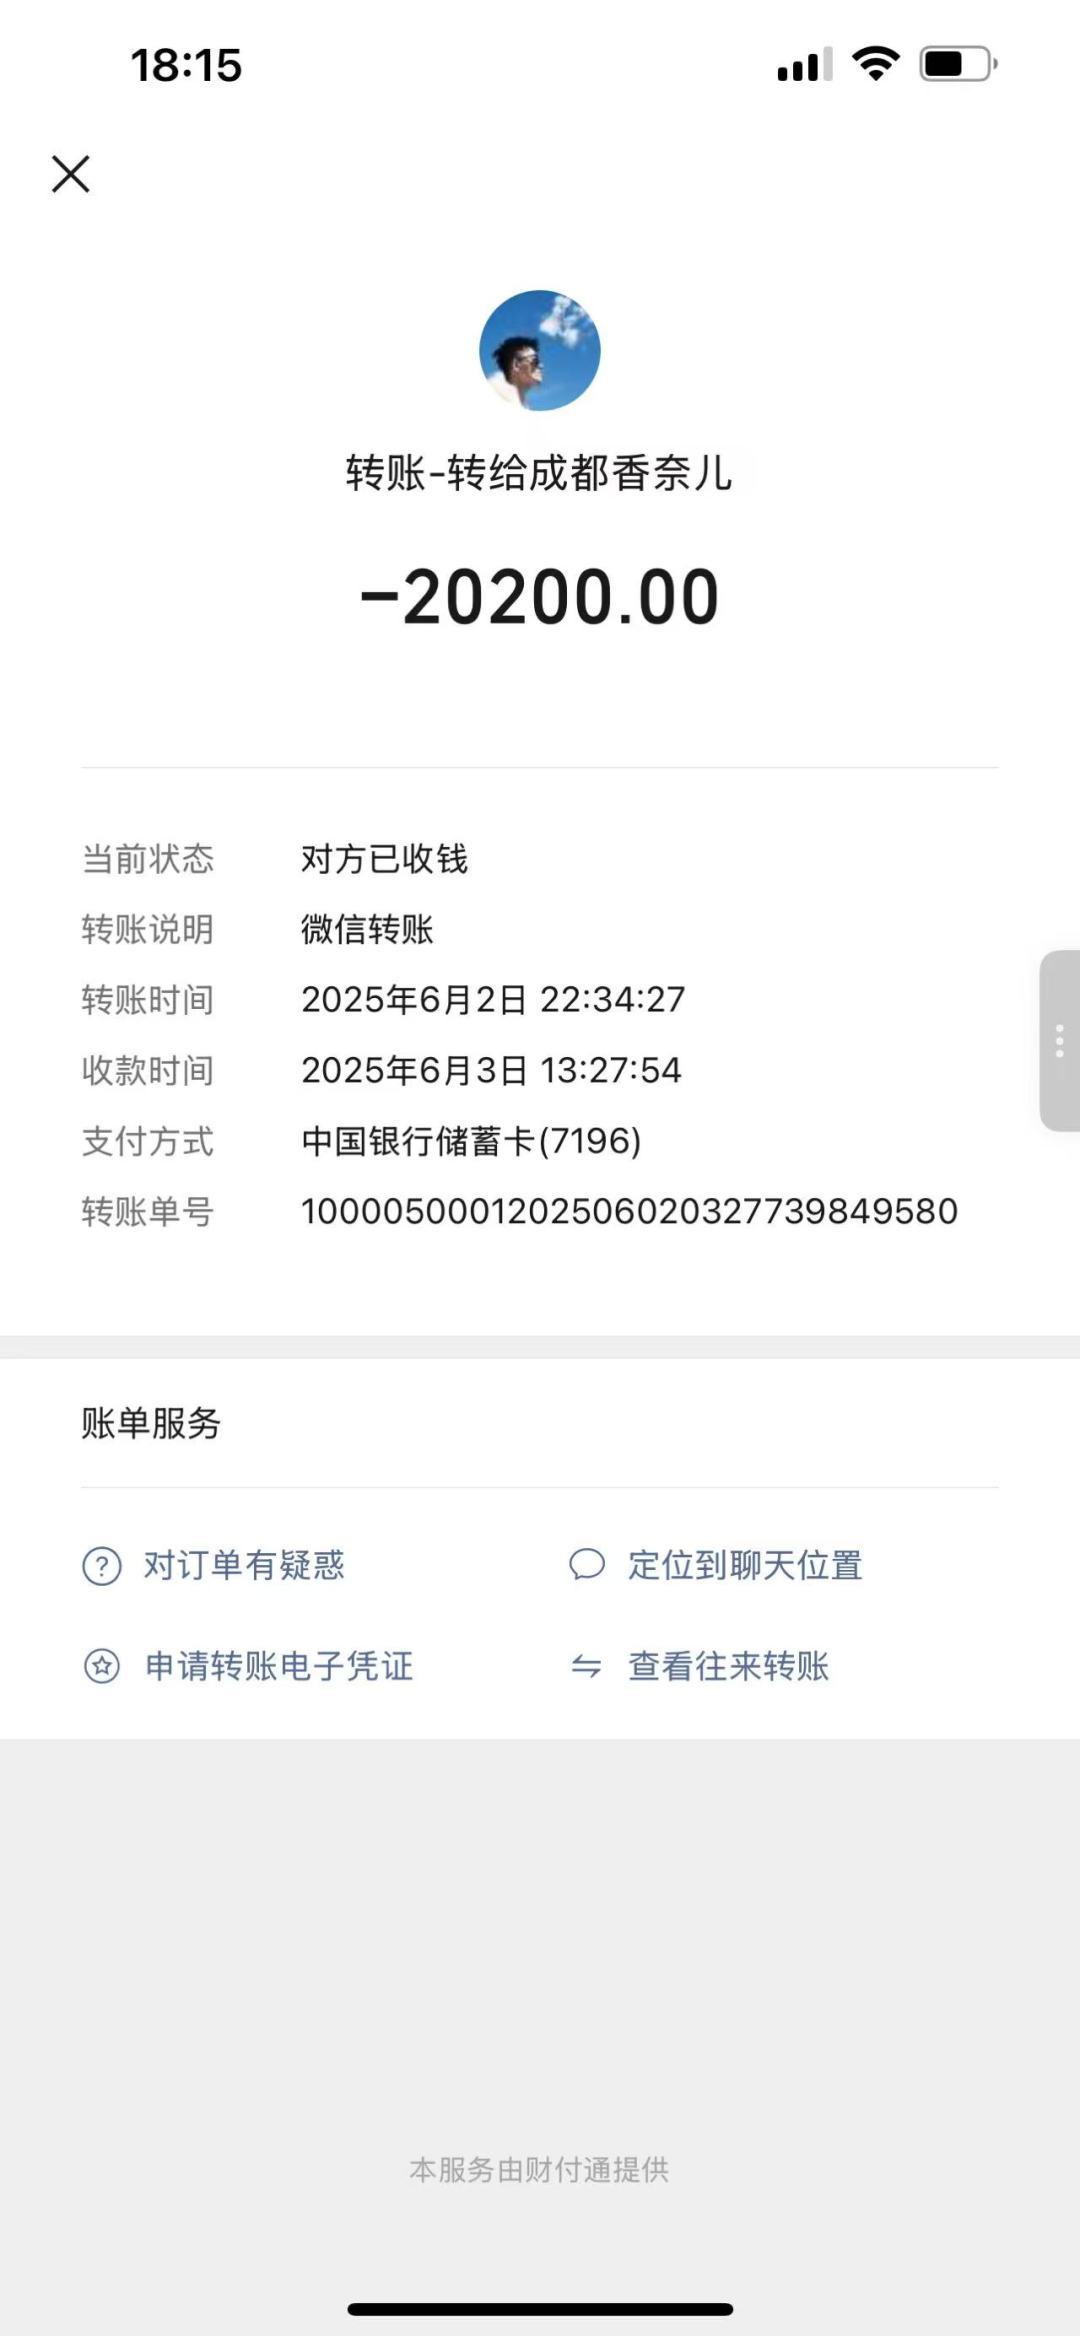Open 定位到聊天位置 link

[745, 1565]
